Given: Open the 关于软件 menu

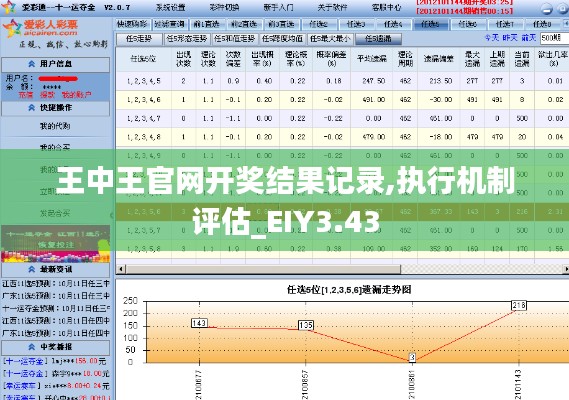Looking at the screenshot, I should (332, 7).
